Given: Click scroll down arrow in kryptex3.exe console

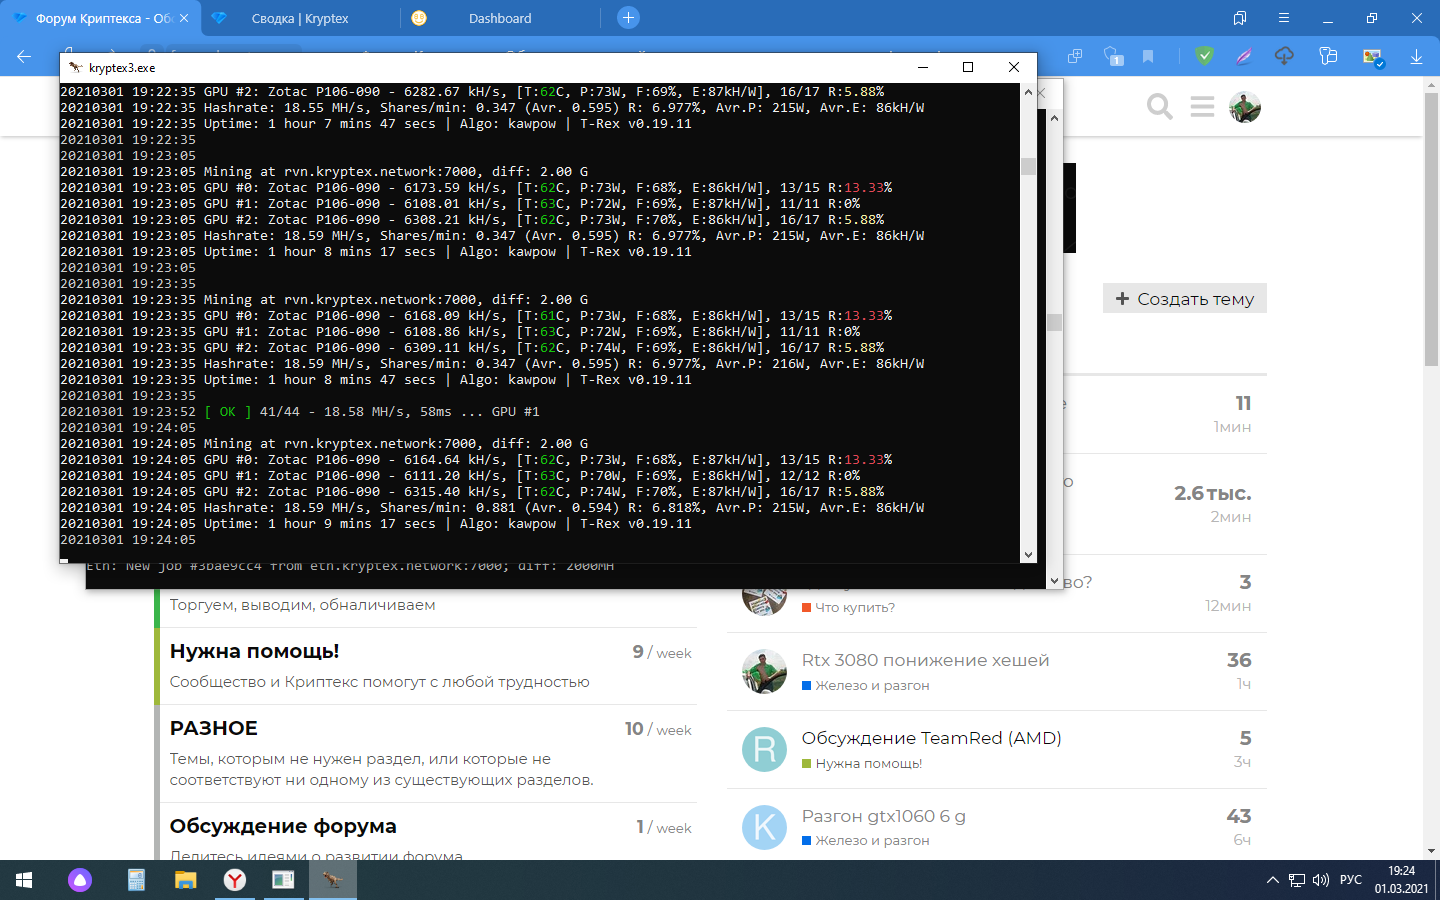Looking at the screenshot, I should [x=1028, y=555].
